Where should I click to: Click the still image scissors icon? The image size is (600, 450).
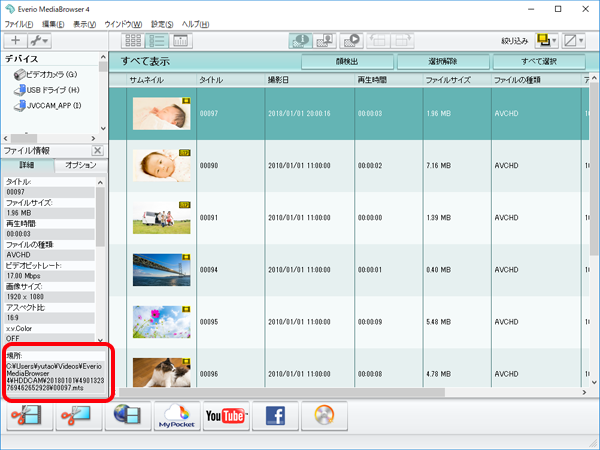tap(79, 416)
